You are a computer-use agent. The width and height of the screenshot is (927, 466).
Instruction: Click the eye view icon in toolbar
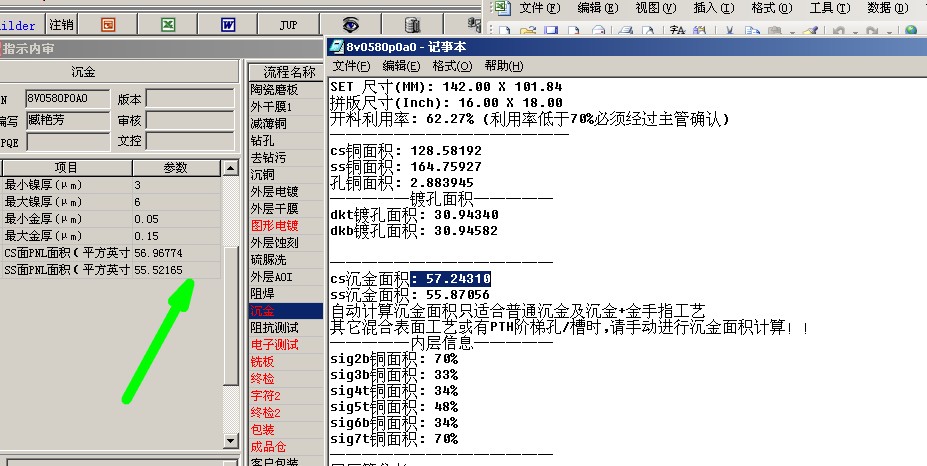351,25
